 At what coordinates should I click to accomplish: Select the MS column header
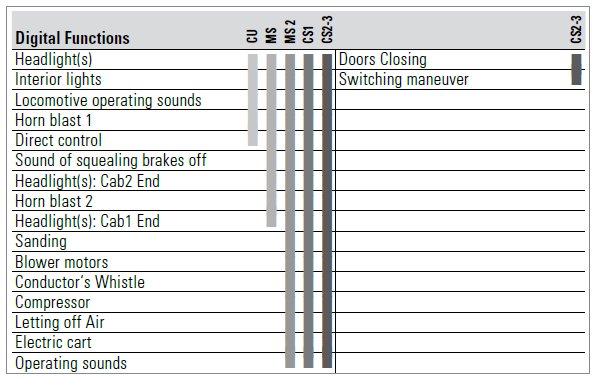pos(271,35)
